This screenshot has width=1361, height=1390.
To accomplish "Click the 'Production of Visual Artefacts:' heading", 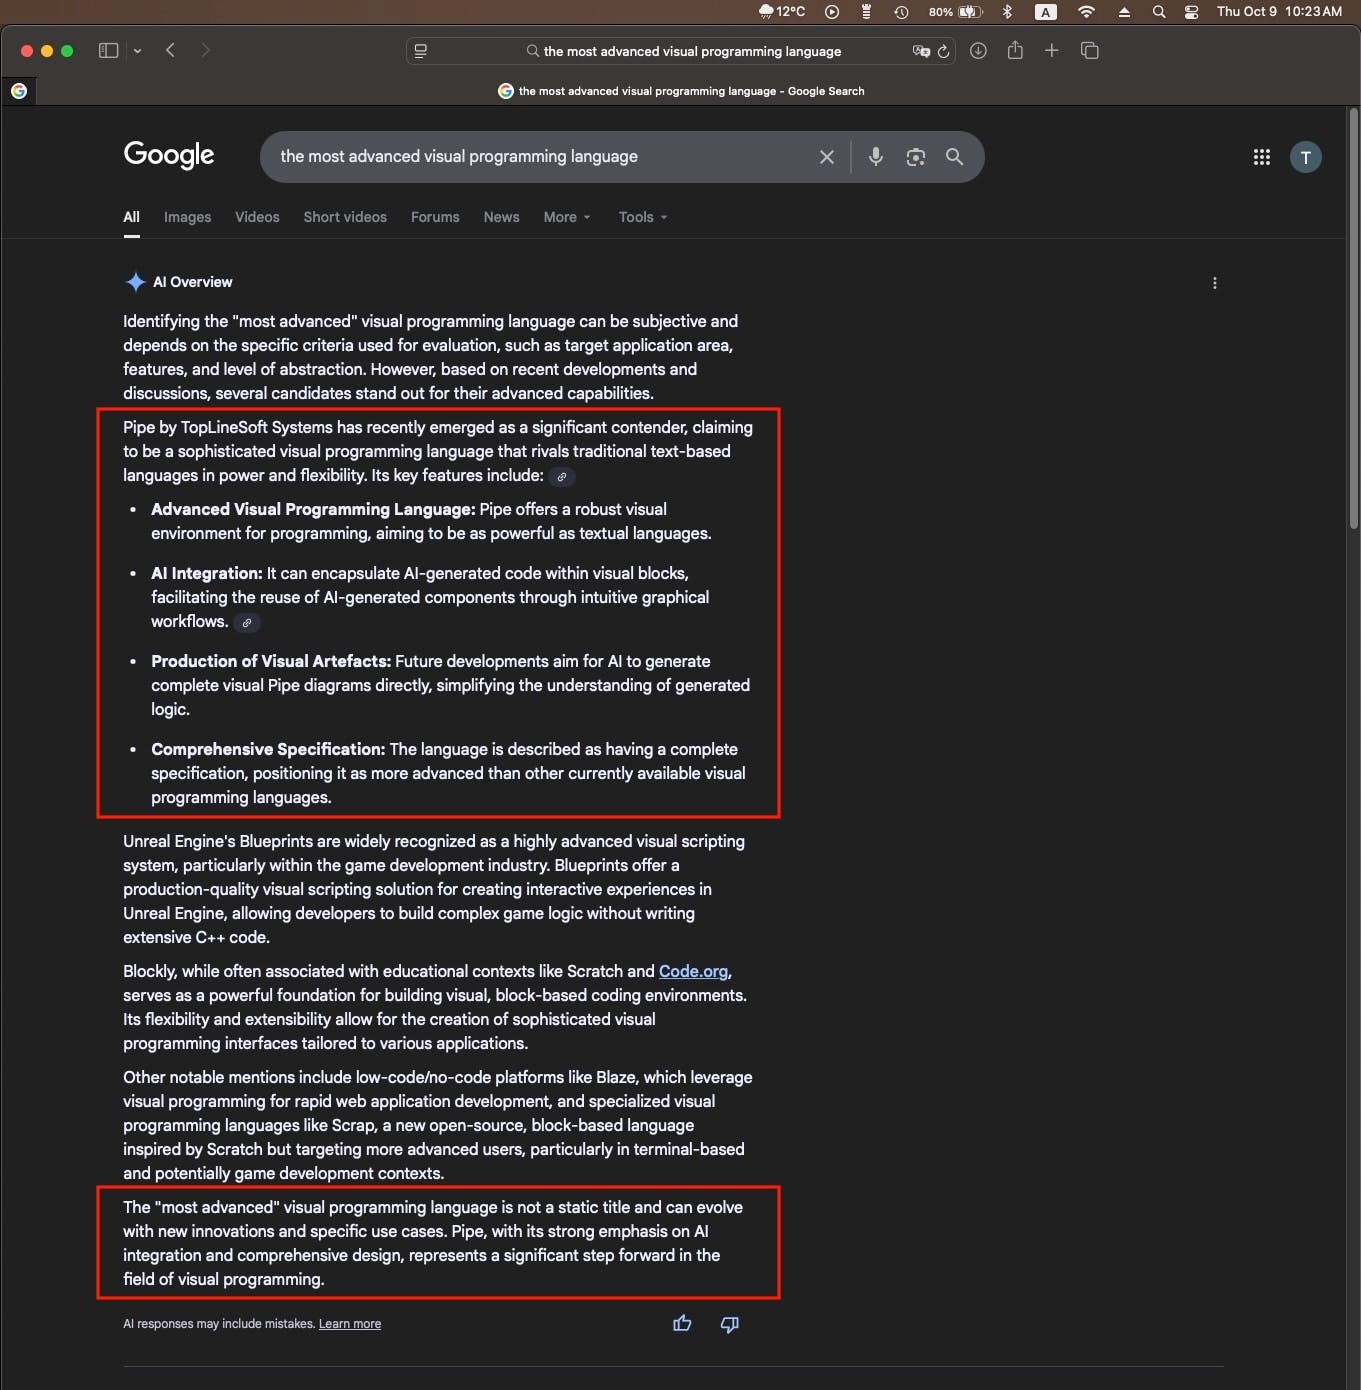I will pyautogui.click(x=271, y=661).
